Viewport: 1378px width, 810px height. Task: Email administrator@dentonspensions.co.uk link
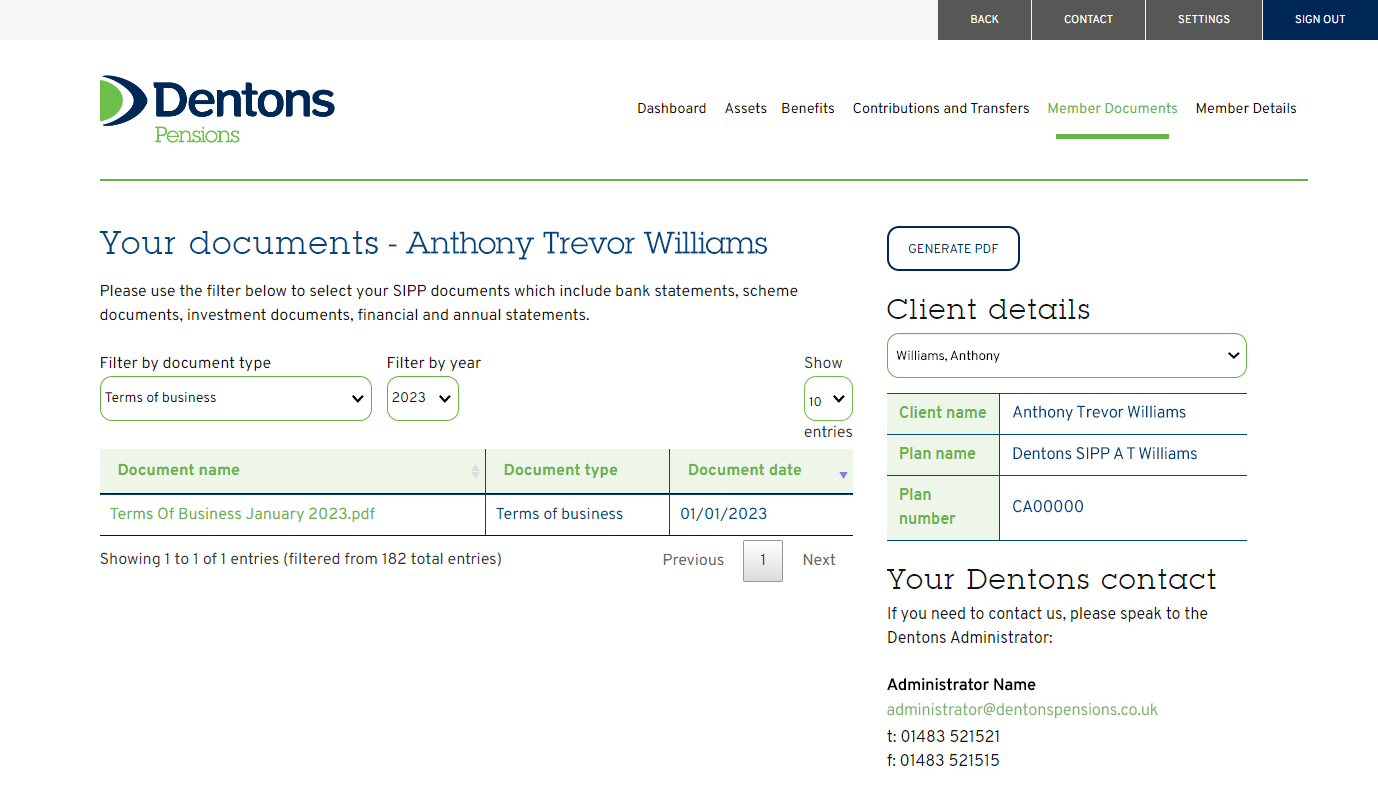coord(1022,710)
